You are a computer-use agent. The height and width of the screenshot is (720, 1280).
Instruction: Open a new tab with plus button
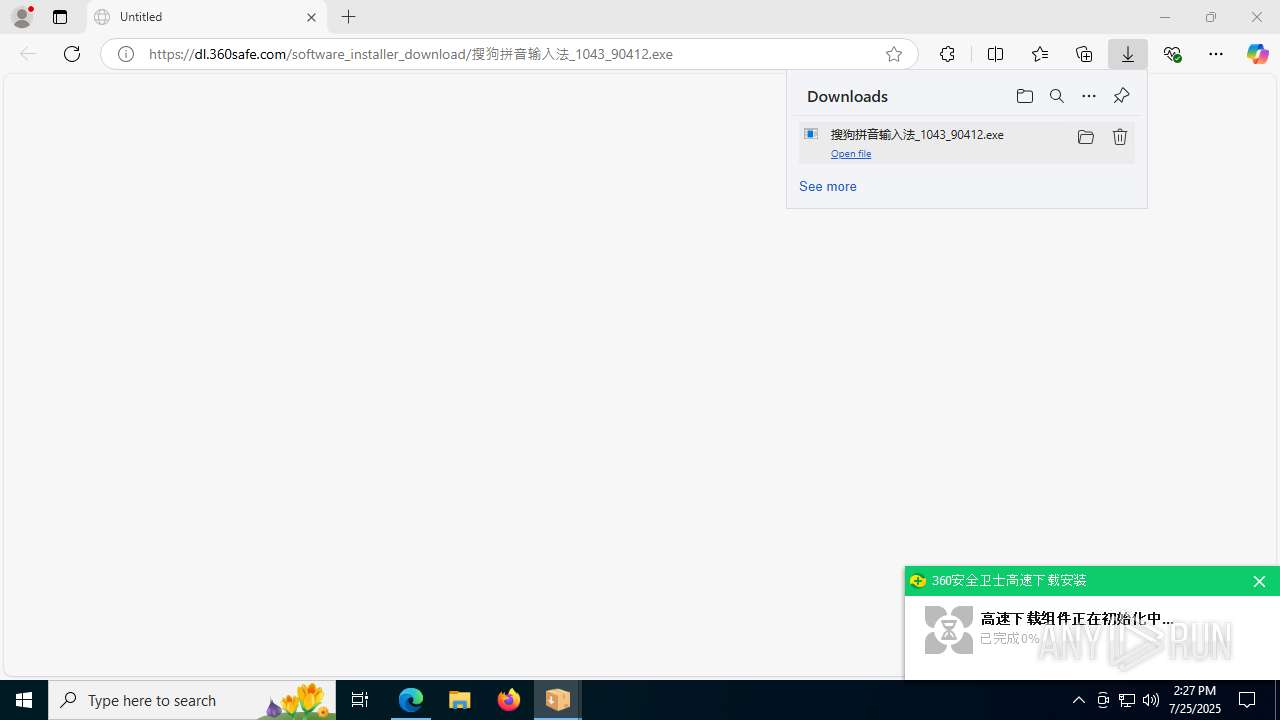point(348,17)
